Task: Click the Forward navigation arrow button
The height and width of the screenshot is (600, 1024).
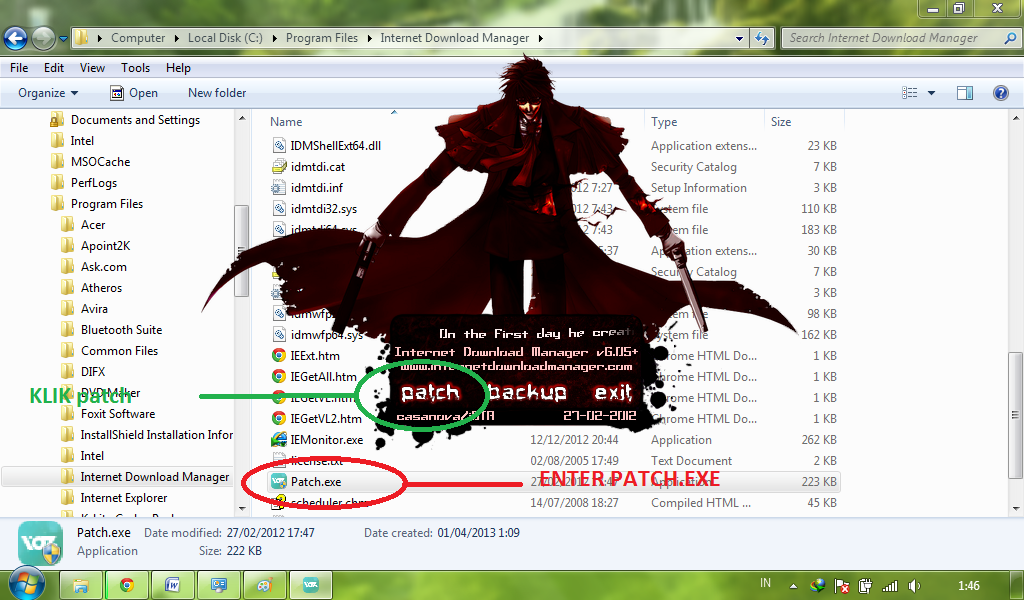Action: [x=43, y=39]
